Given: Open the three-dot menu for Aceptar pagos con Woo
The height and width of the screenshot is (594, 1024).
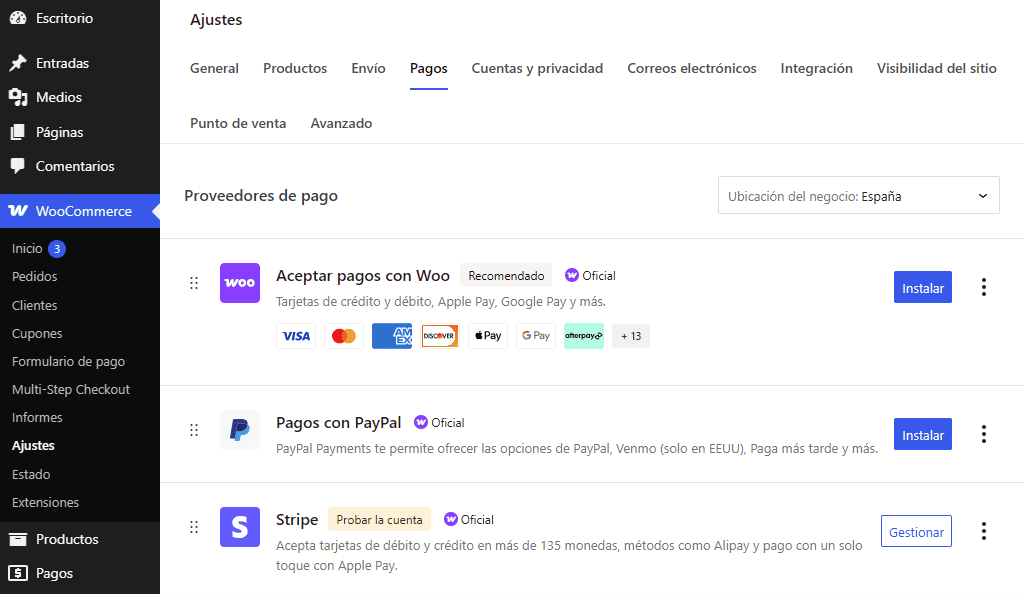Looking at the screenshot, I should tap(984, 287).
